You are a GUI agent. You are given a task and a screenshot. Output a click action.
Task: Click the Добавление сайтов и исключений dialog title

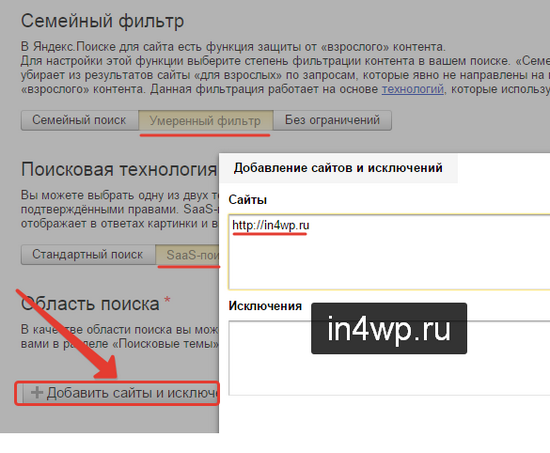click(x=338, y=168)
